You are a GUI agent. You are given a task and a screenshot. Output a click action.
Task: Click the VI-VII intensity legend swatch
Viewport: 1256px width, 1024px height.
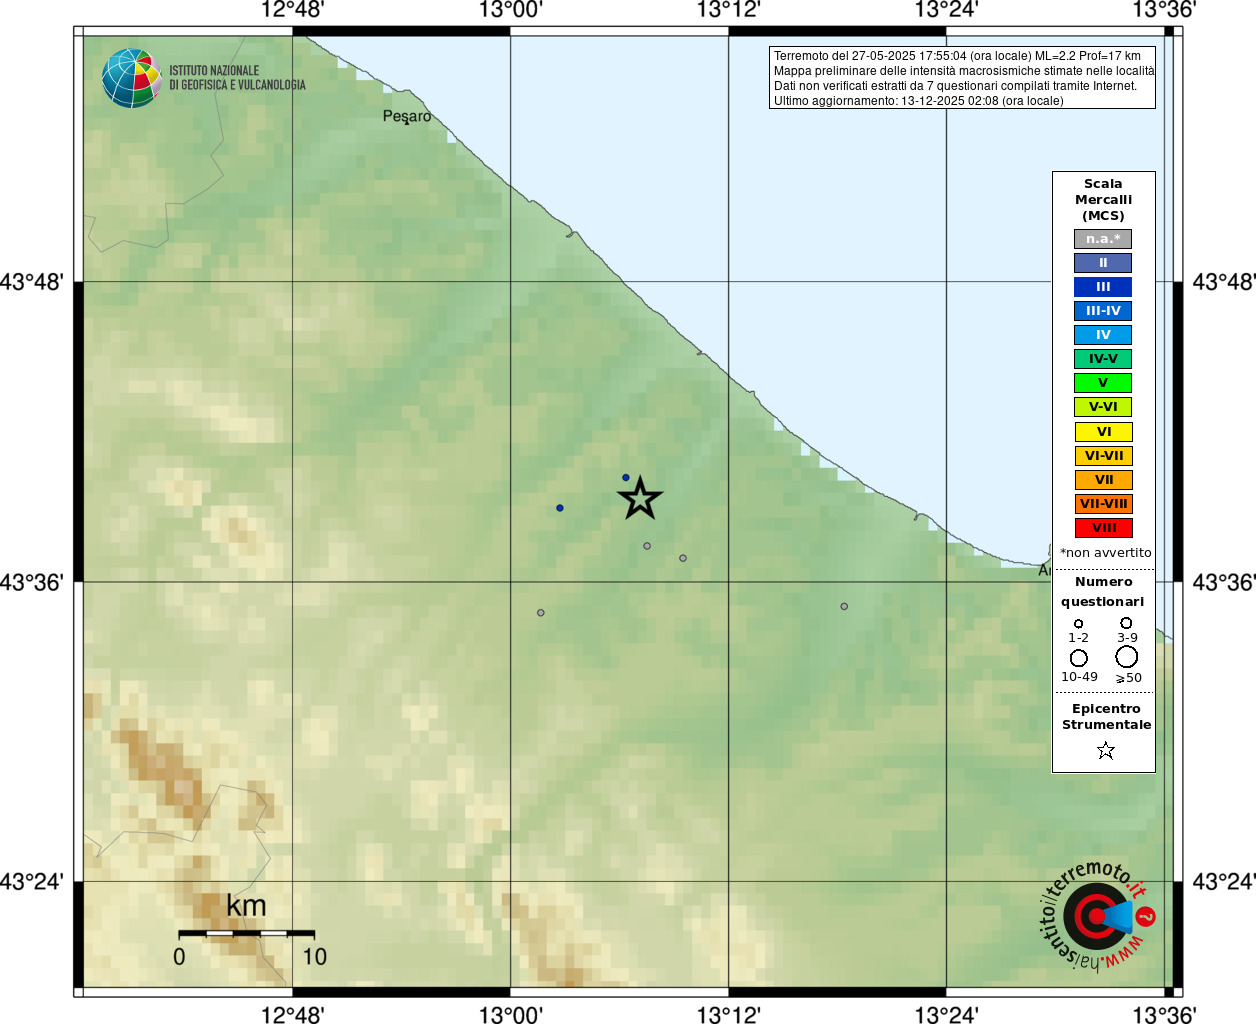coord(1103,456)
